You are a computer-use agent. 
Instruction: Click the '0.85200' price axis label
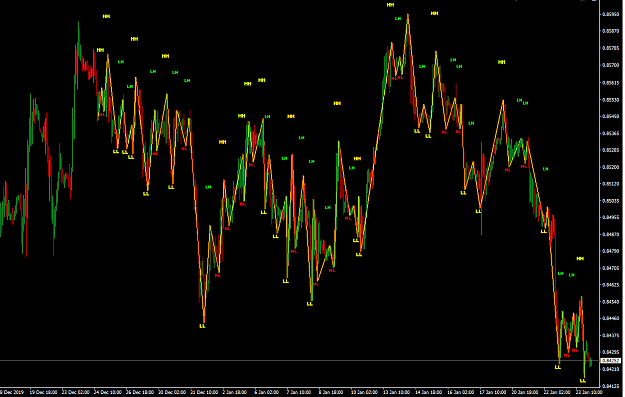[x=610, y=167]
